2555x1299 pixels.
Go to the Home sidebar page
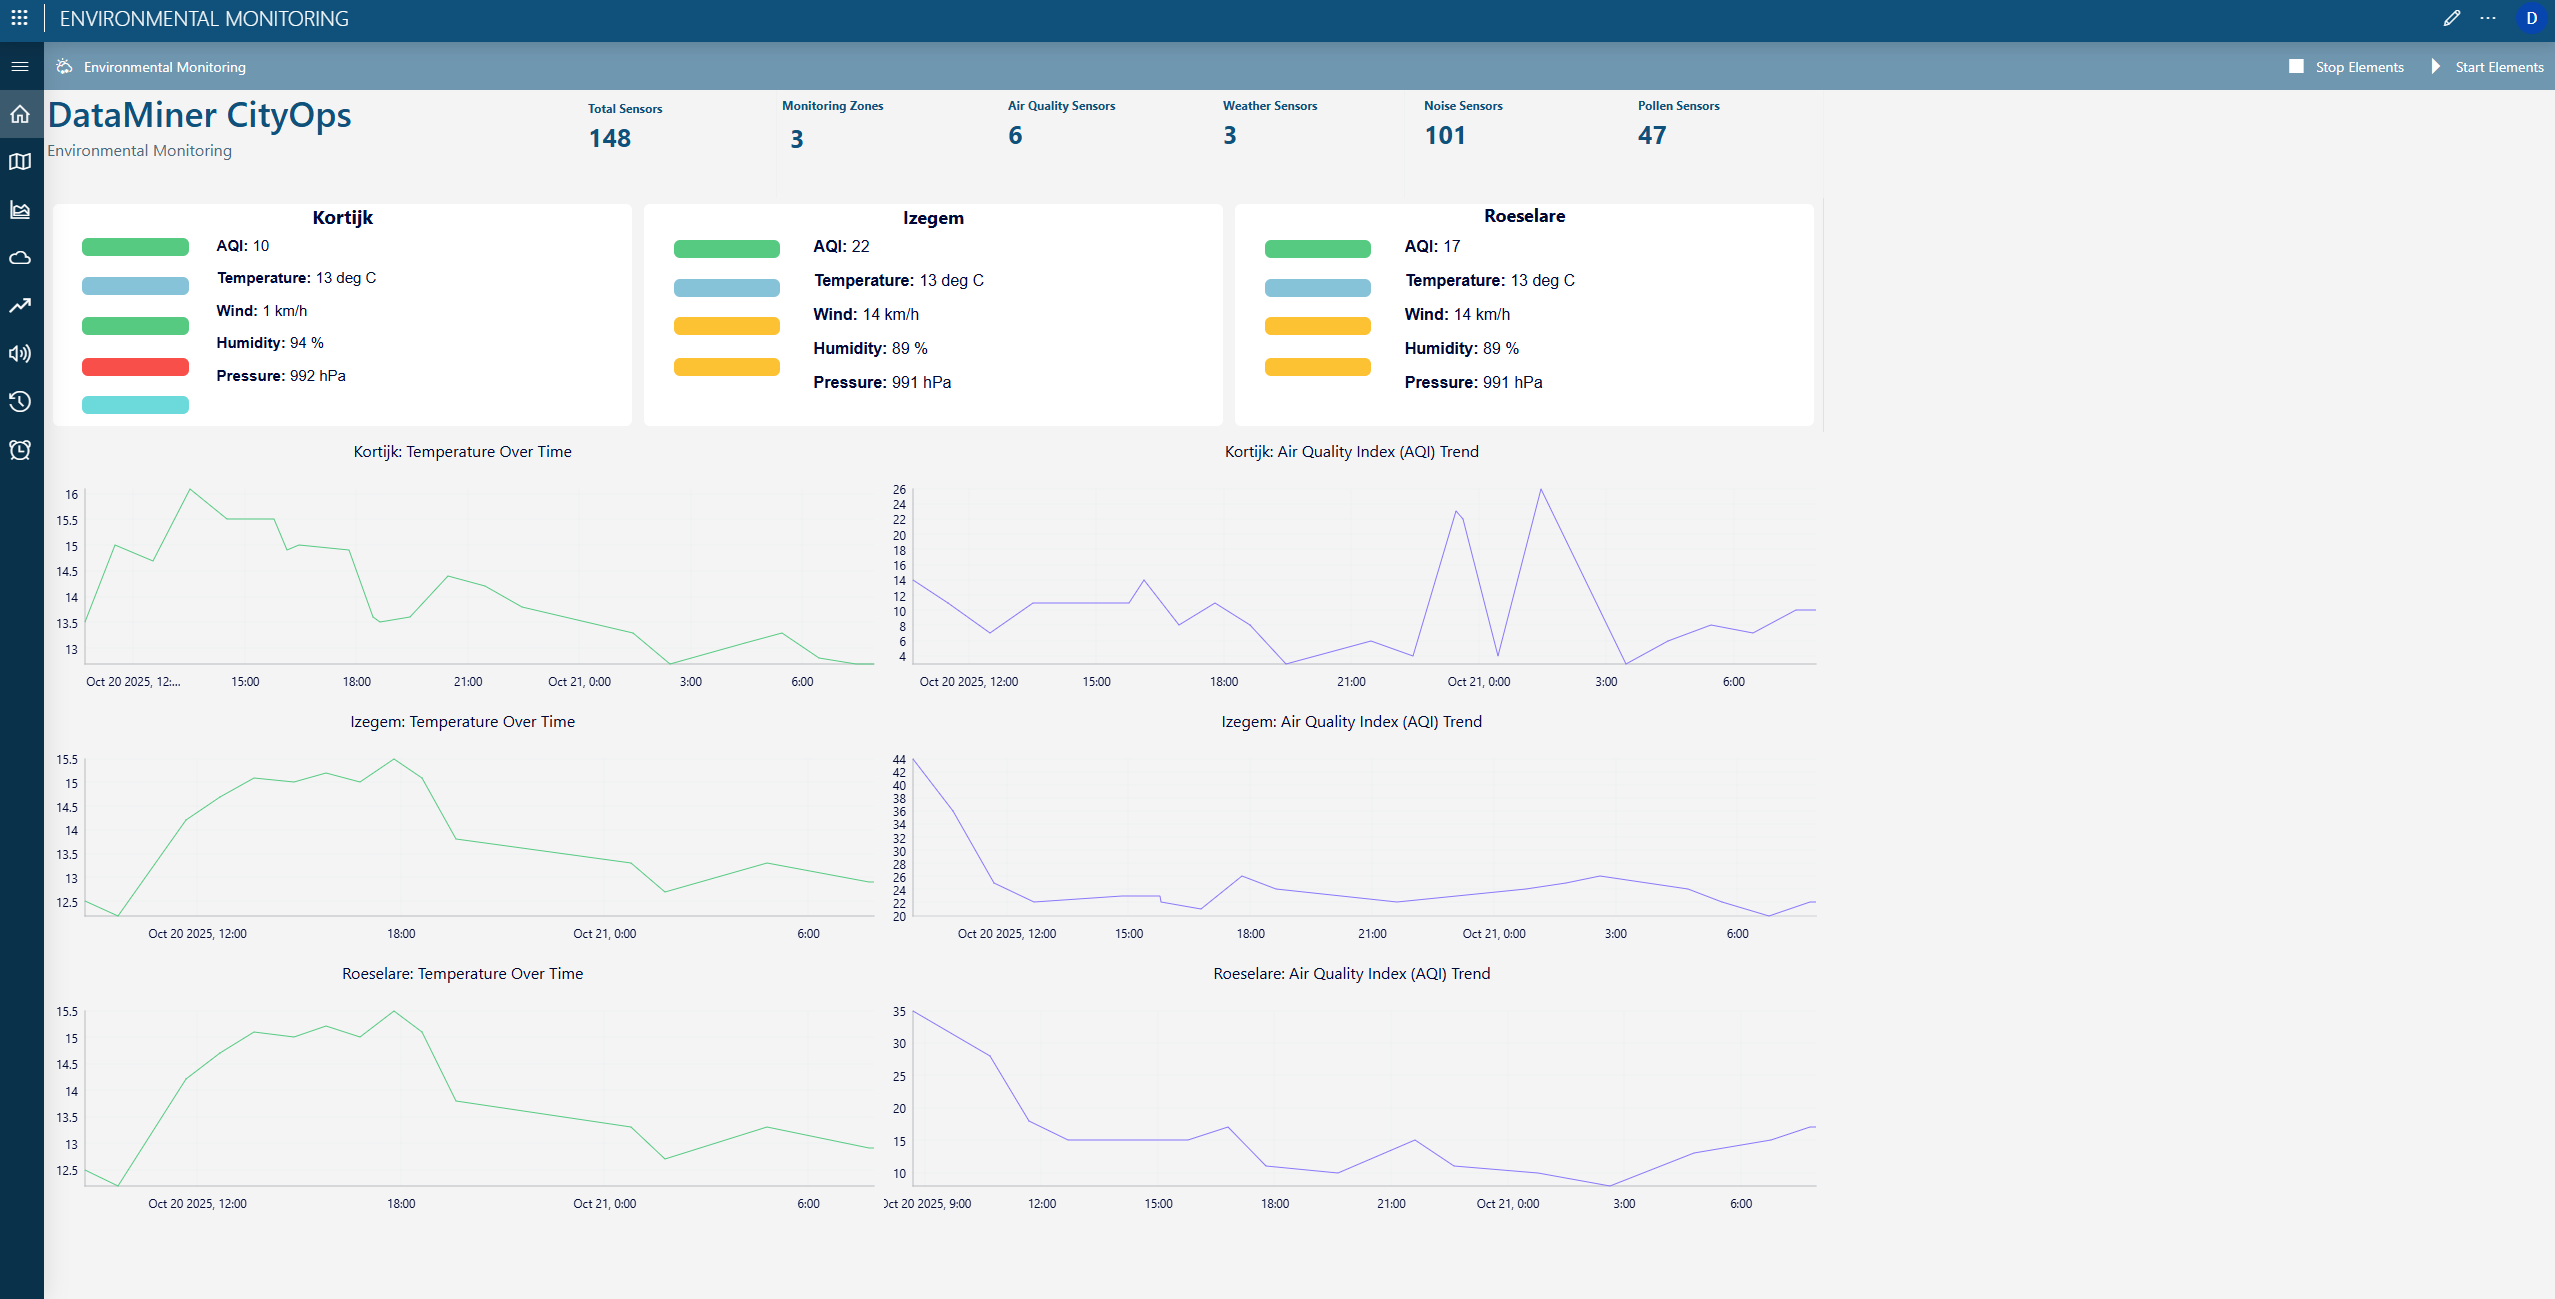(x=20, y=114)
